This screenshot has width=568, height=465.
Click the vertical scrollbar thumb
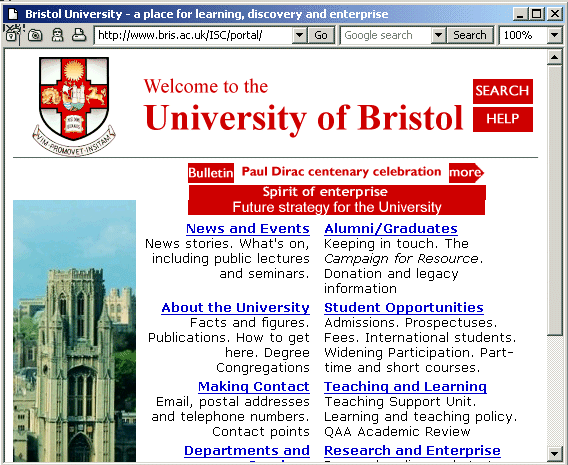(x=555, y=200)
